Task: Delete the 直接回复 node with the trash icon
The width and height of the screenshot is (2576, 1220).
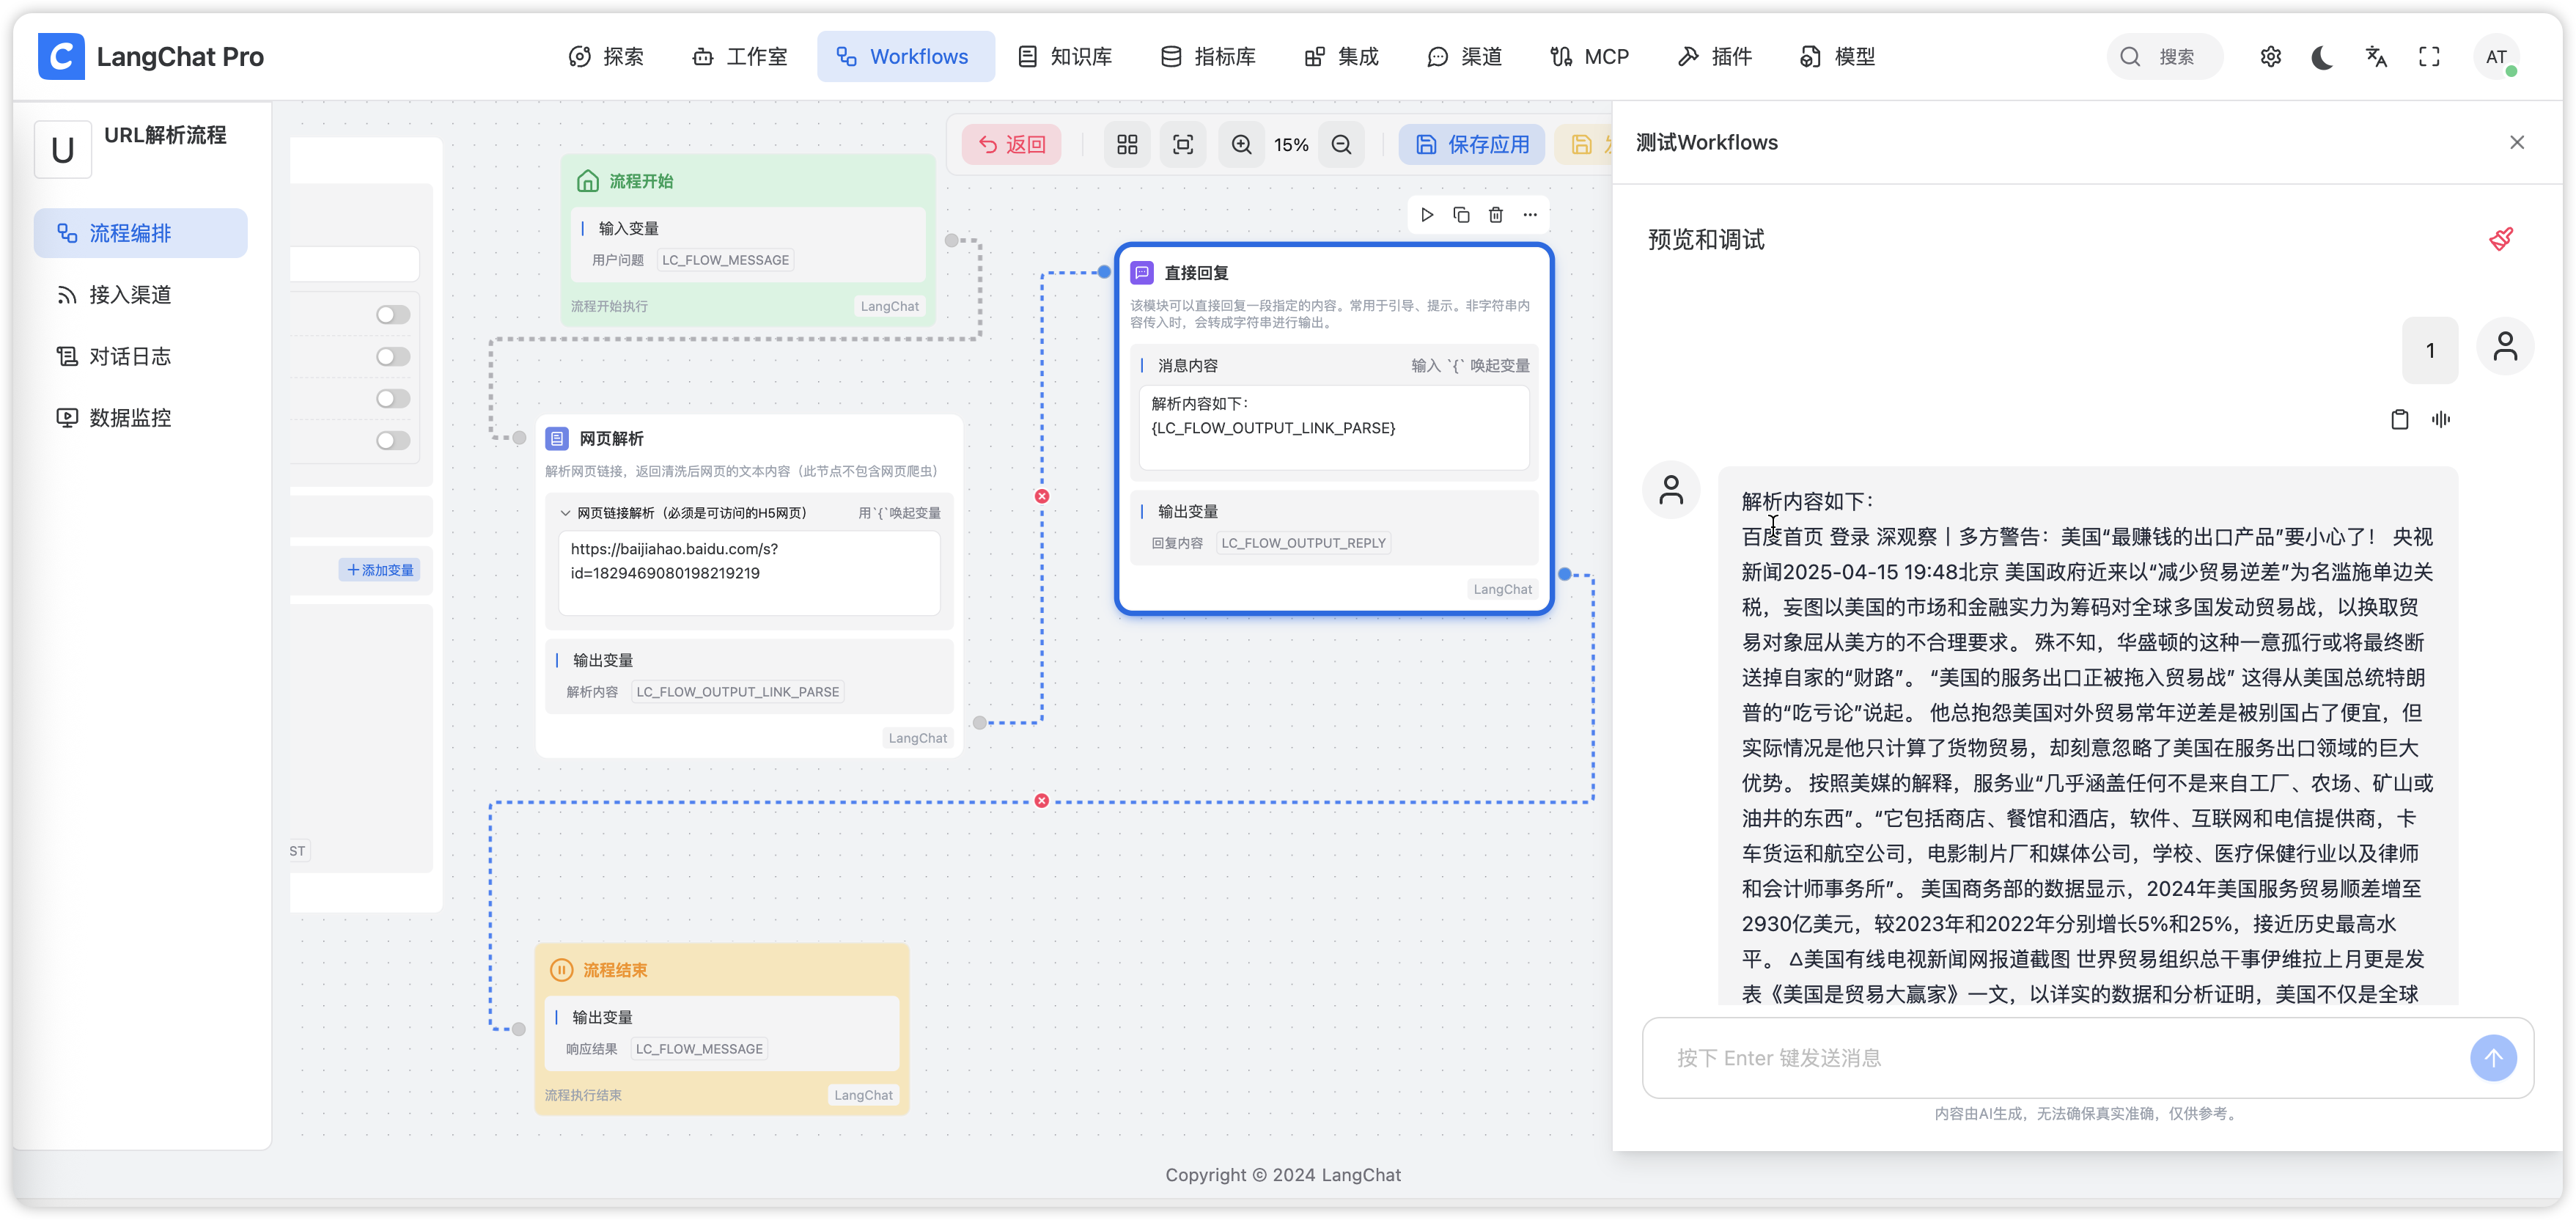Action: pyautogui.click(x=1496, y=215)
